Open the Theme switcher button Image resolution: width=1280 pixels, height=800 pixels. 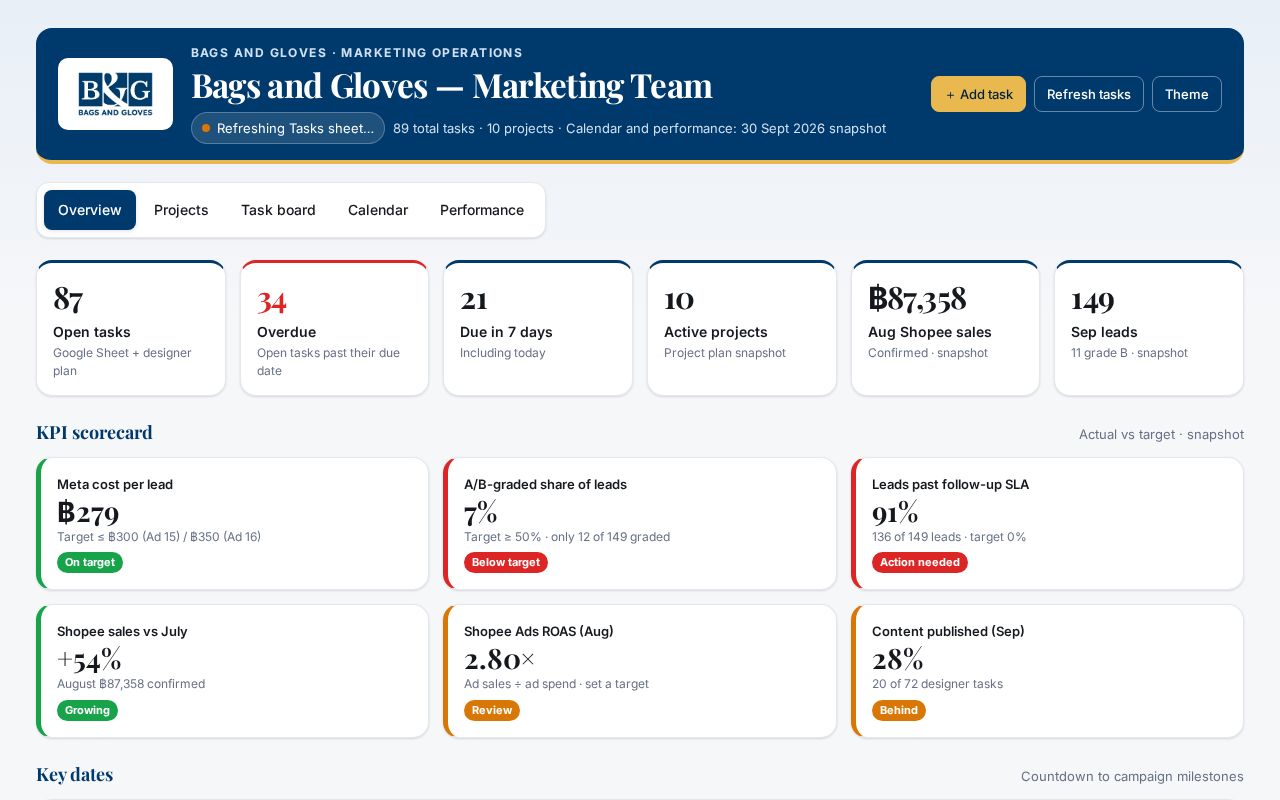1186,94
